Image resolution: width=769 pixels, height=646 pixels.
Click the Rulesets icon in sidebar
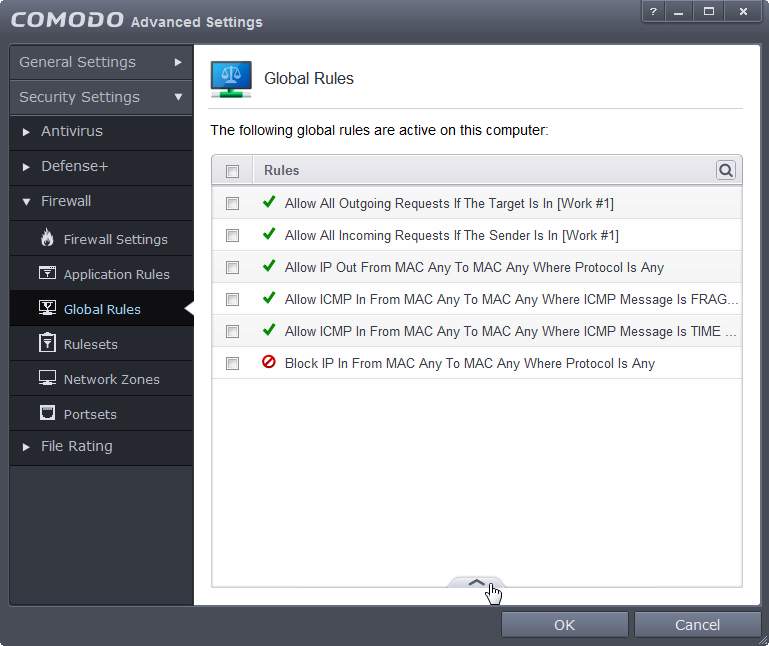(47, 344)
